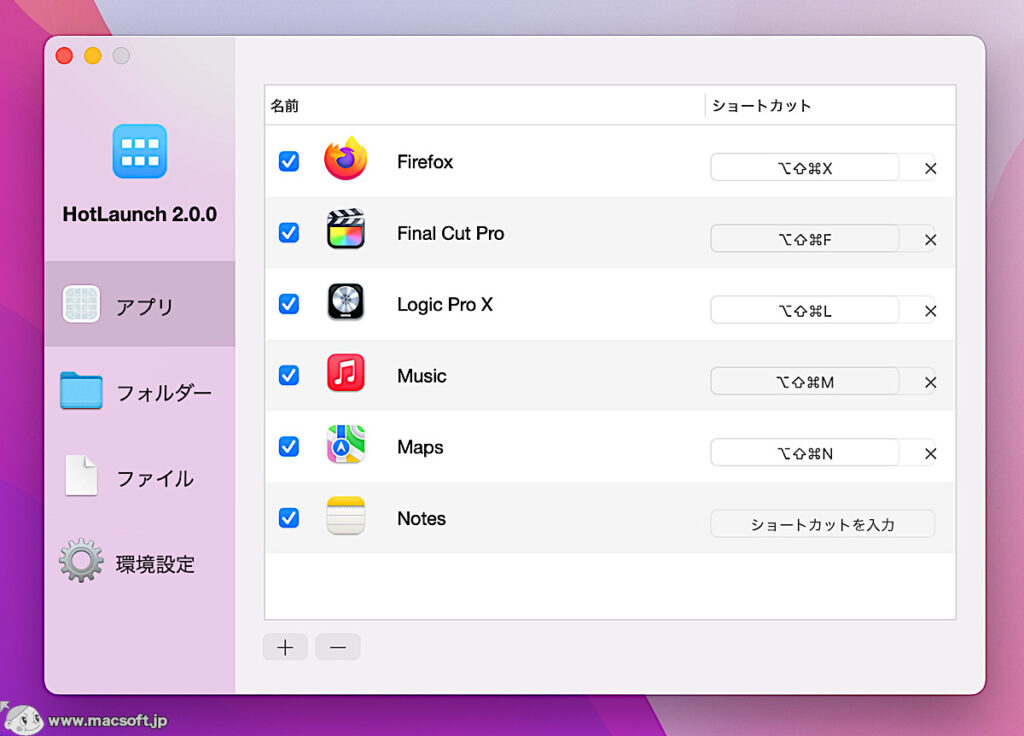Clear the Final Cut Pro shortcut

click(931, 240)
